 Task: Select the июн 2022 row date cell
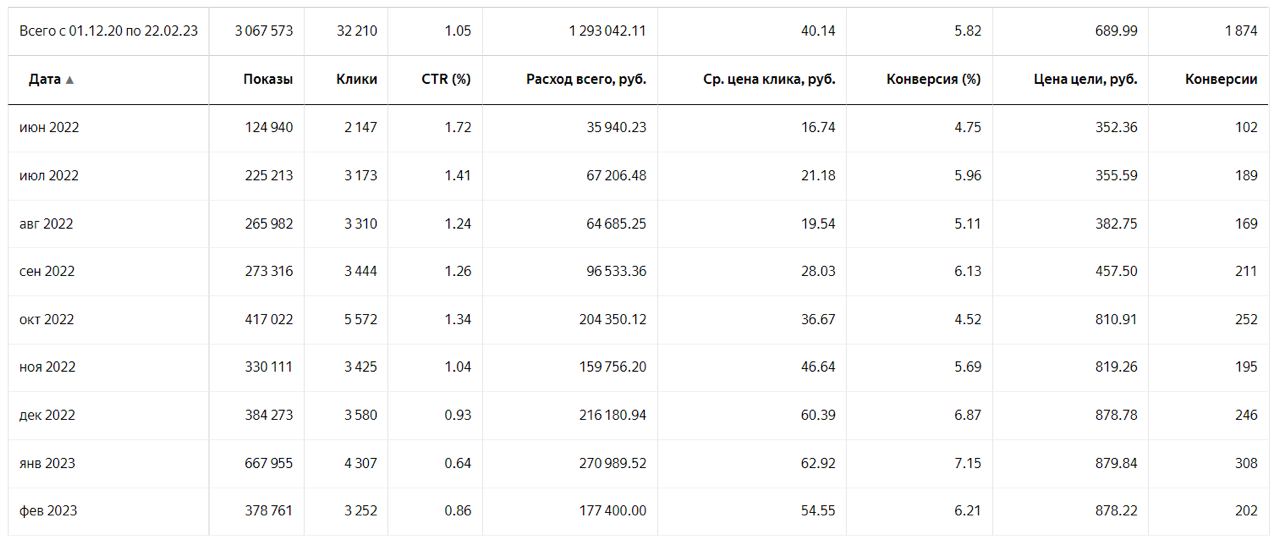point(49,128)
